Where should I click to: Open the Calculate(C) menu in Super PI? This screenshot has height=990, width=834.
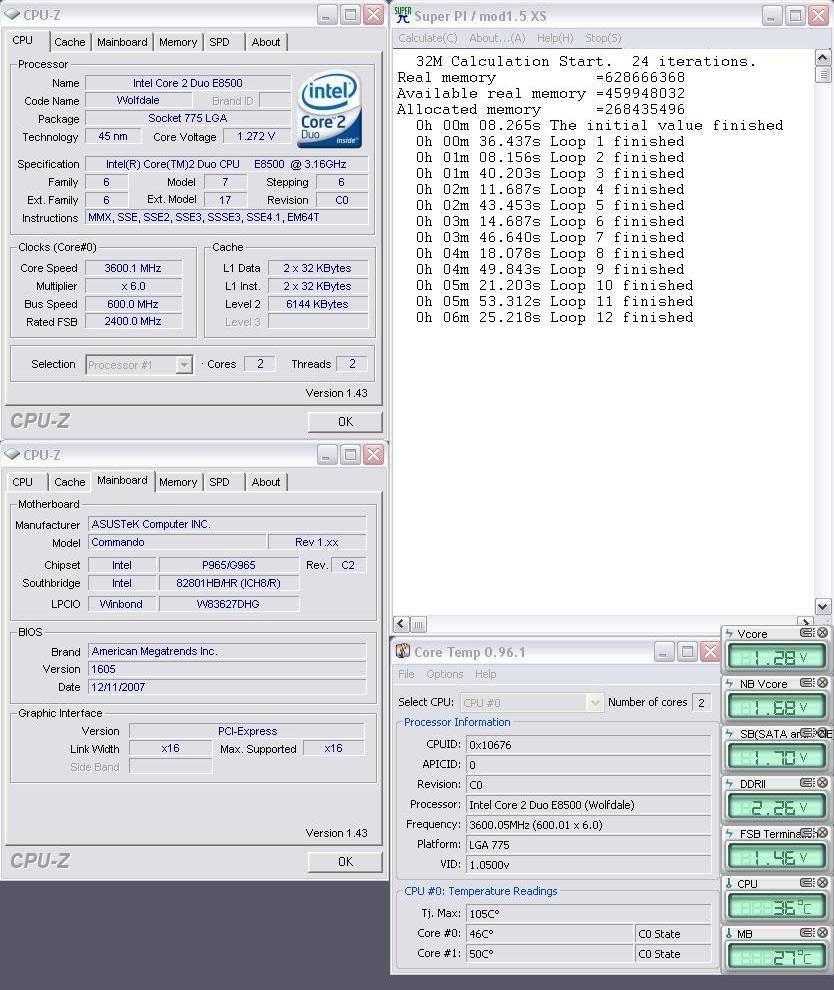(x=427, y=38)
